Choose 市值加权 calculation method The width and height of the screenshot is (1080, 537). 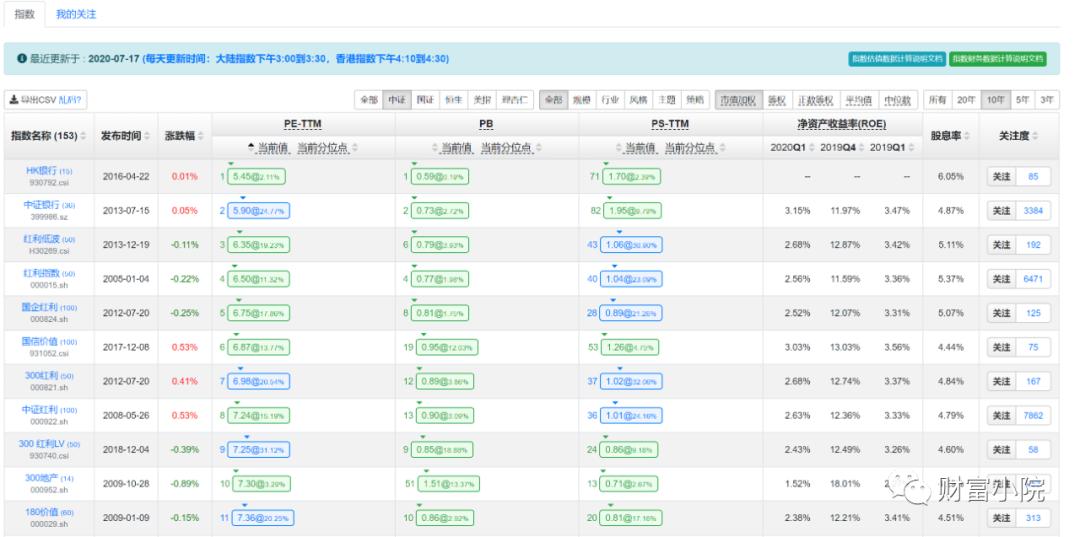[x=738, y=100]
